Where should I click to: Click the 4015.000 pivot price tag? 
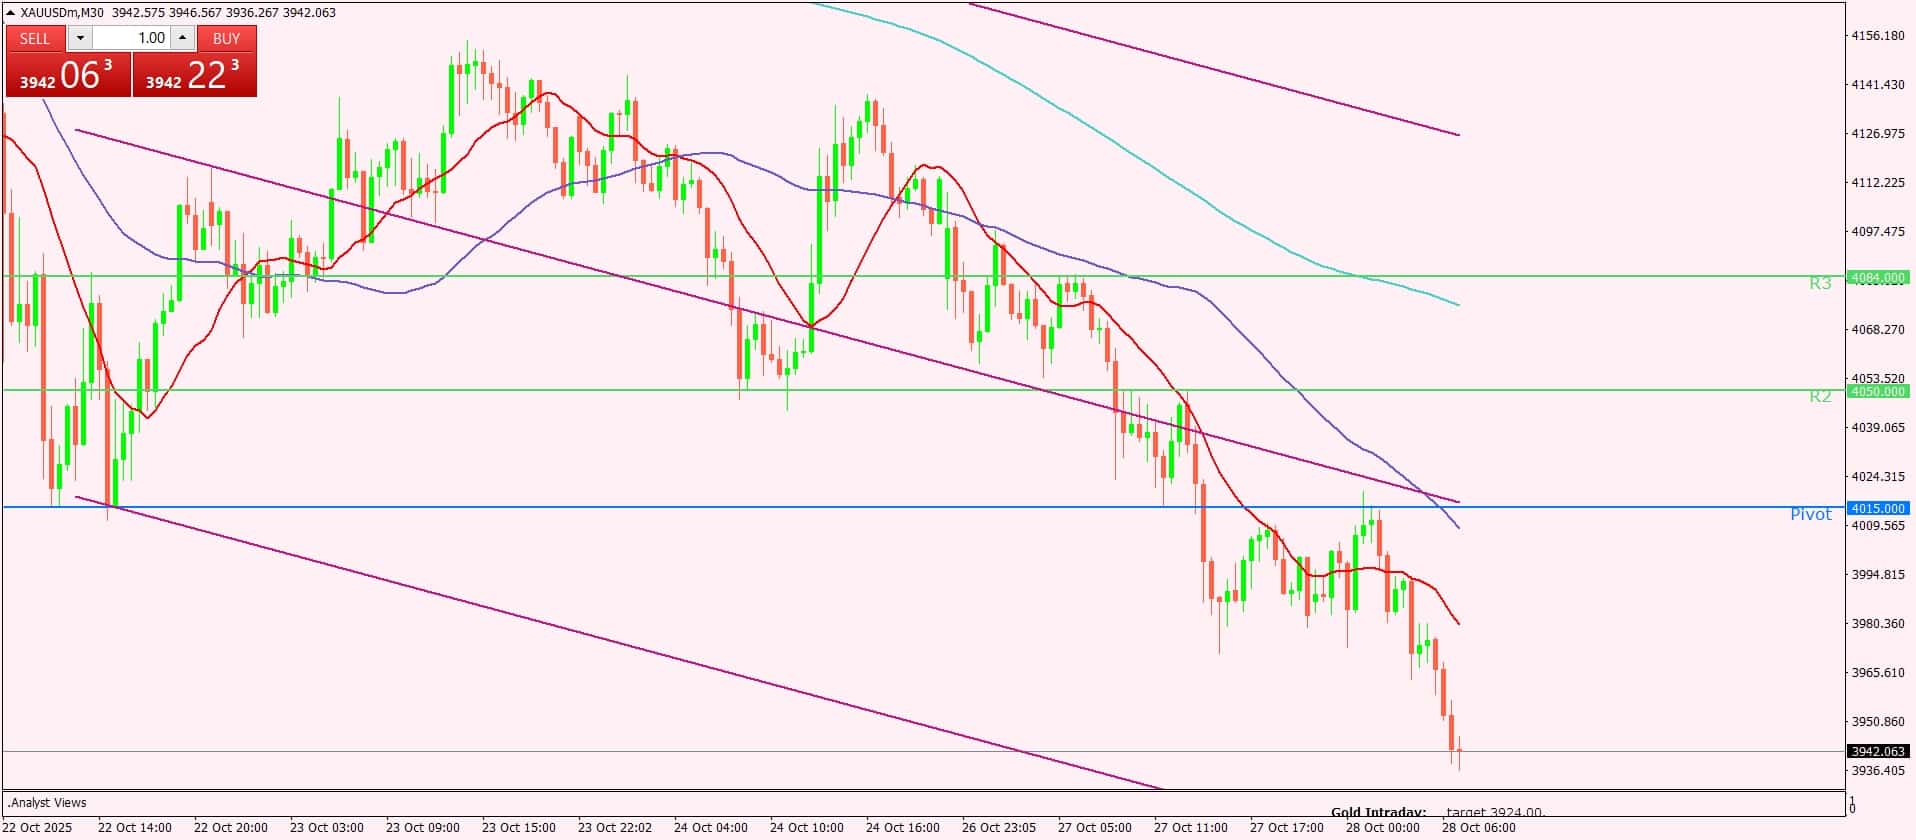point(1878,508)
